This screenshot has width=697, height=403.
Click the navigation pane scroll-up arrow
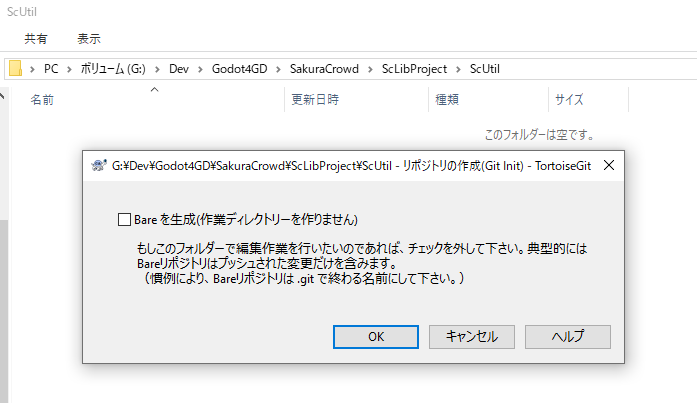coord(2,95)
